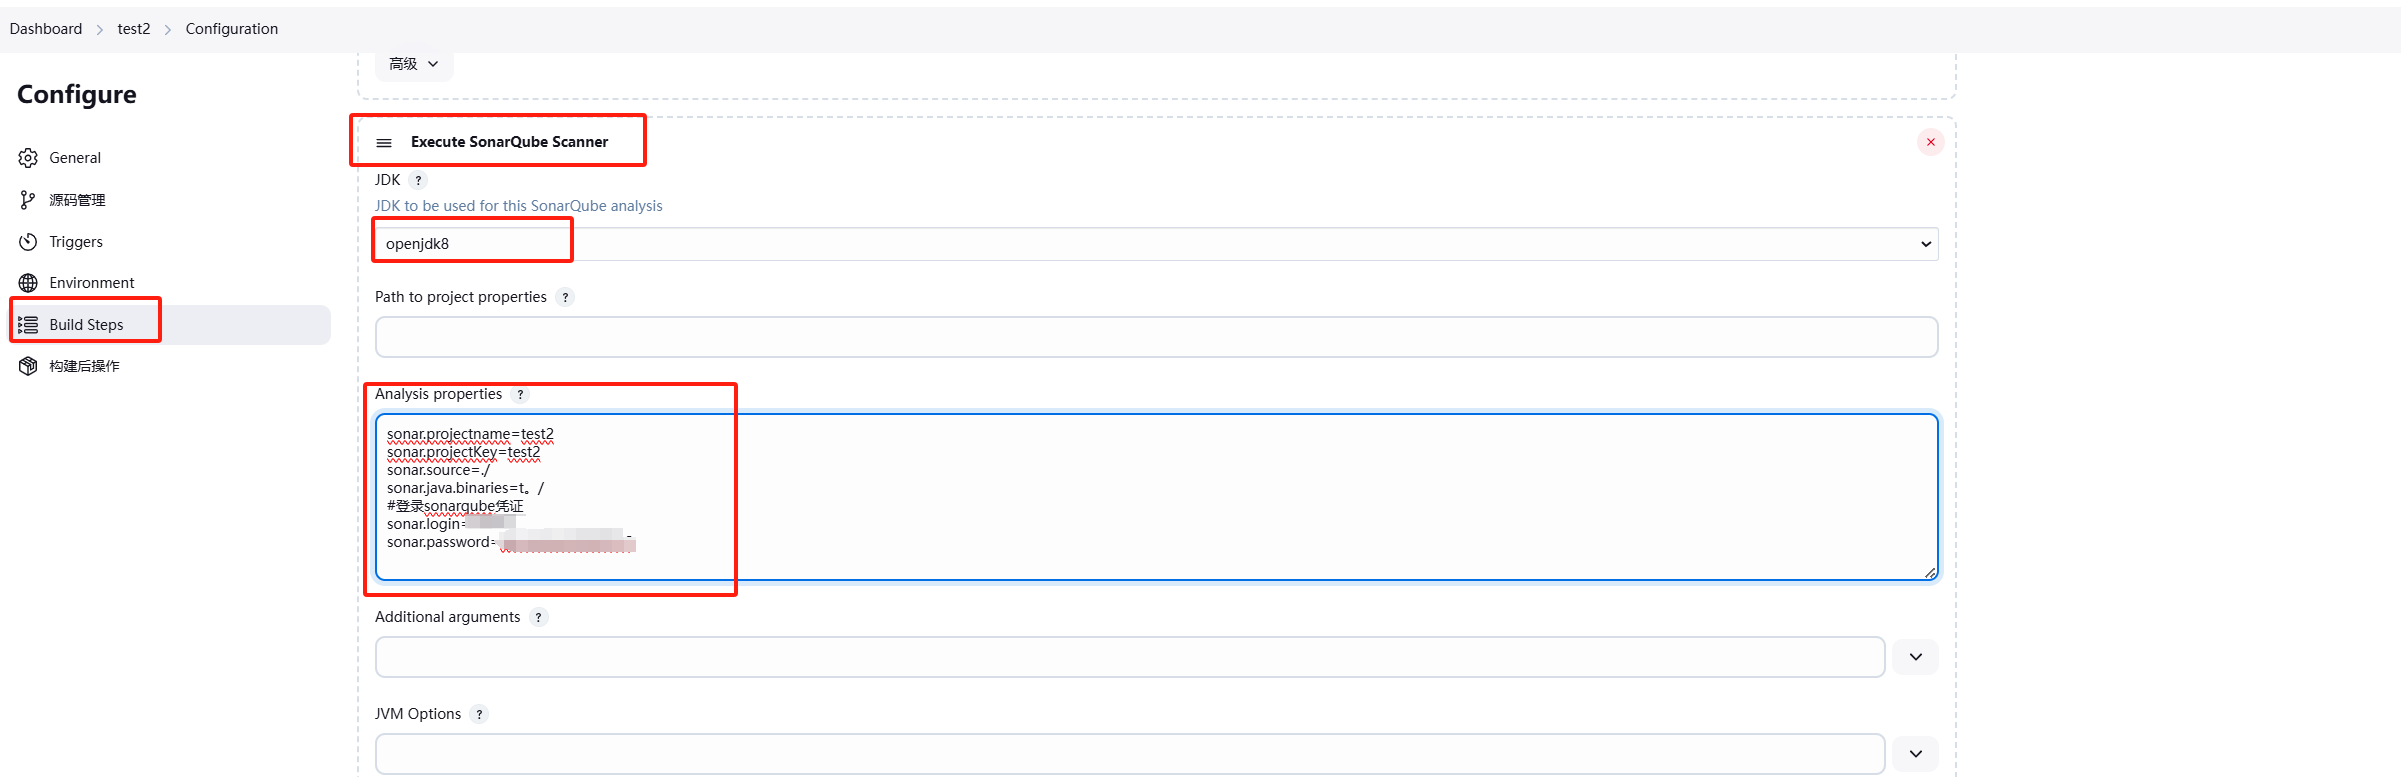Open the openjdk8 JDK dropdown

[x=1156, y=244]
